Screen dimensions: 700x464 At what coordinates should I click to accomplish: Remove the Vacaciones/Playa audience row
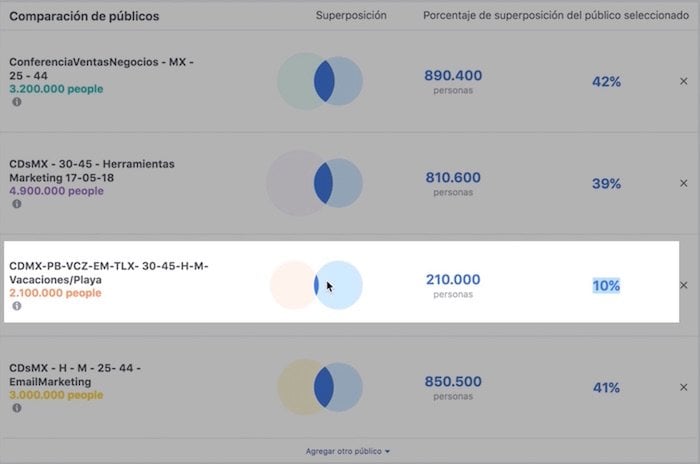(684, 285)
